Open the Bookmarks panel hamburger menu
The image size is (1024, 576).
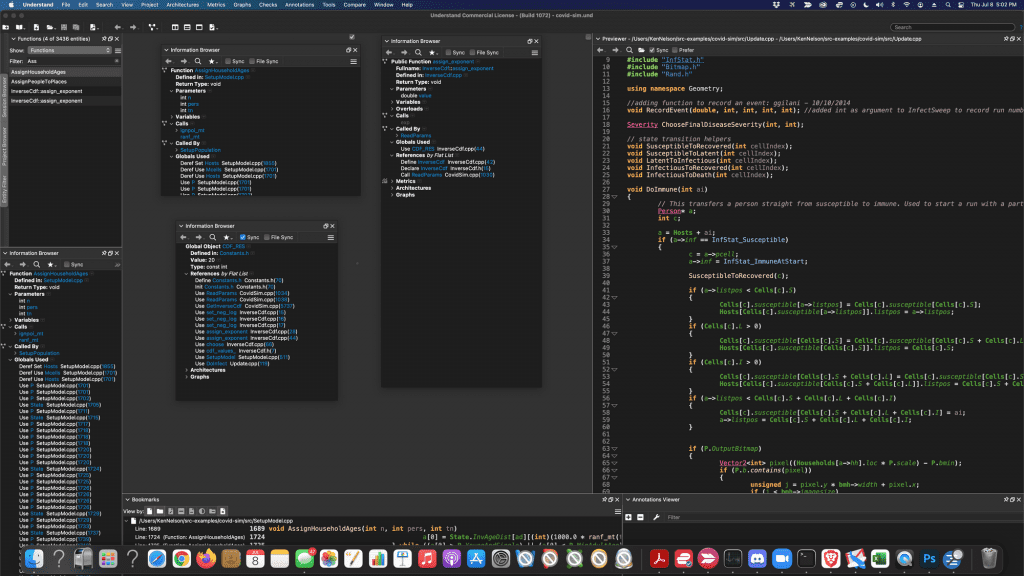[x=617, y=511]
